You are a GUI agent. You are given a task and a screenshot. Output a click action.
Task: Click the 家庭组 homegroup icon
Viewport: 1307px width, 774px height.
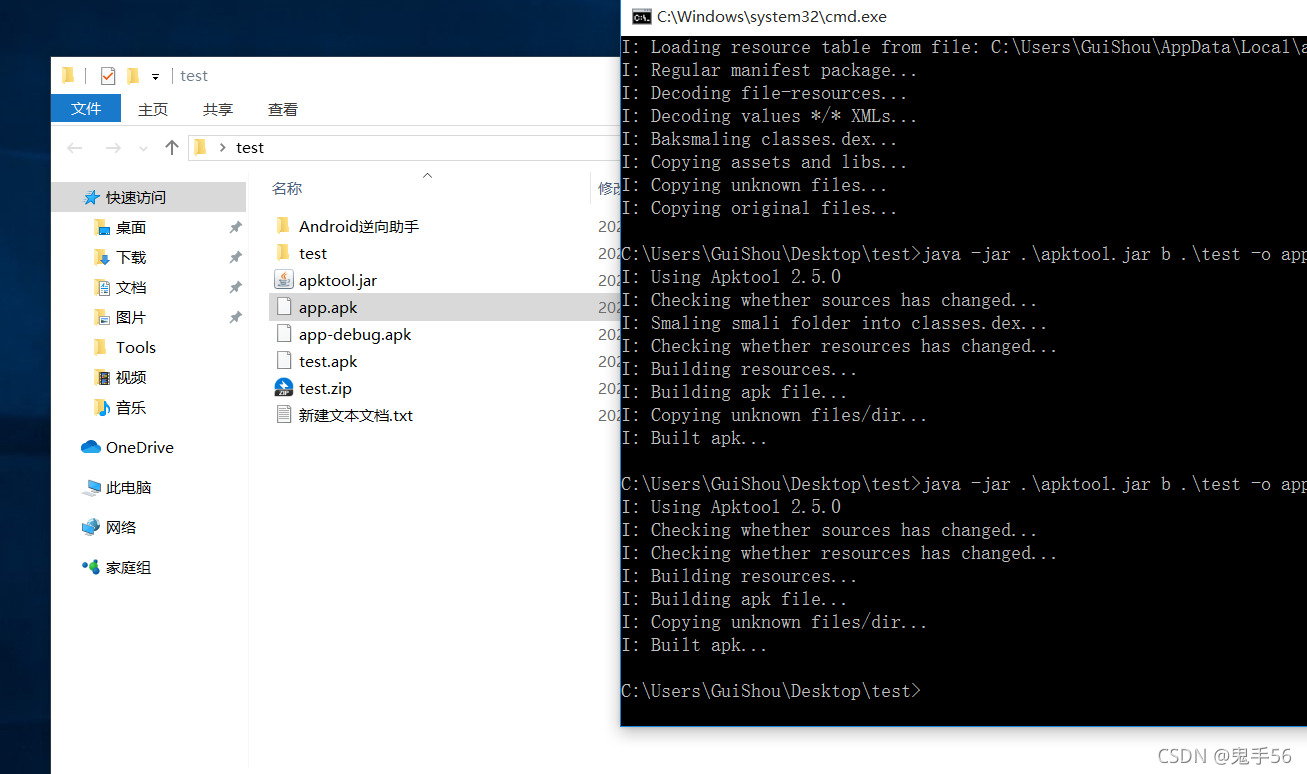(91, 567)
